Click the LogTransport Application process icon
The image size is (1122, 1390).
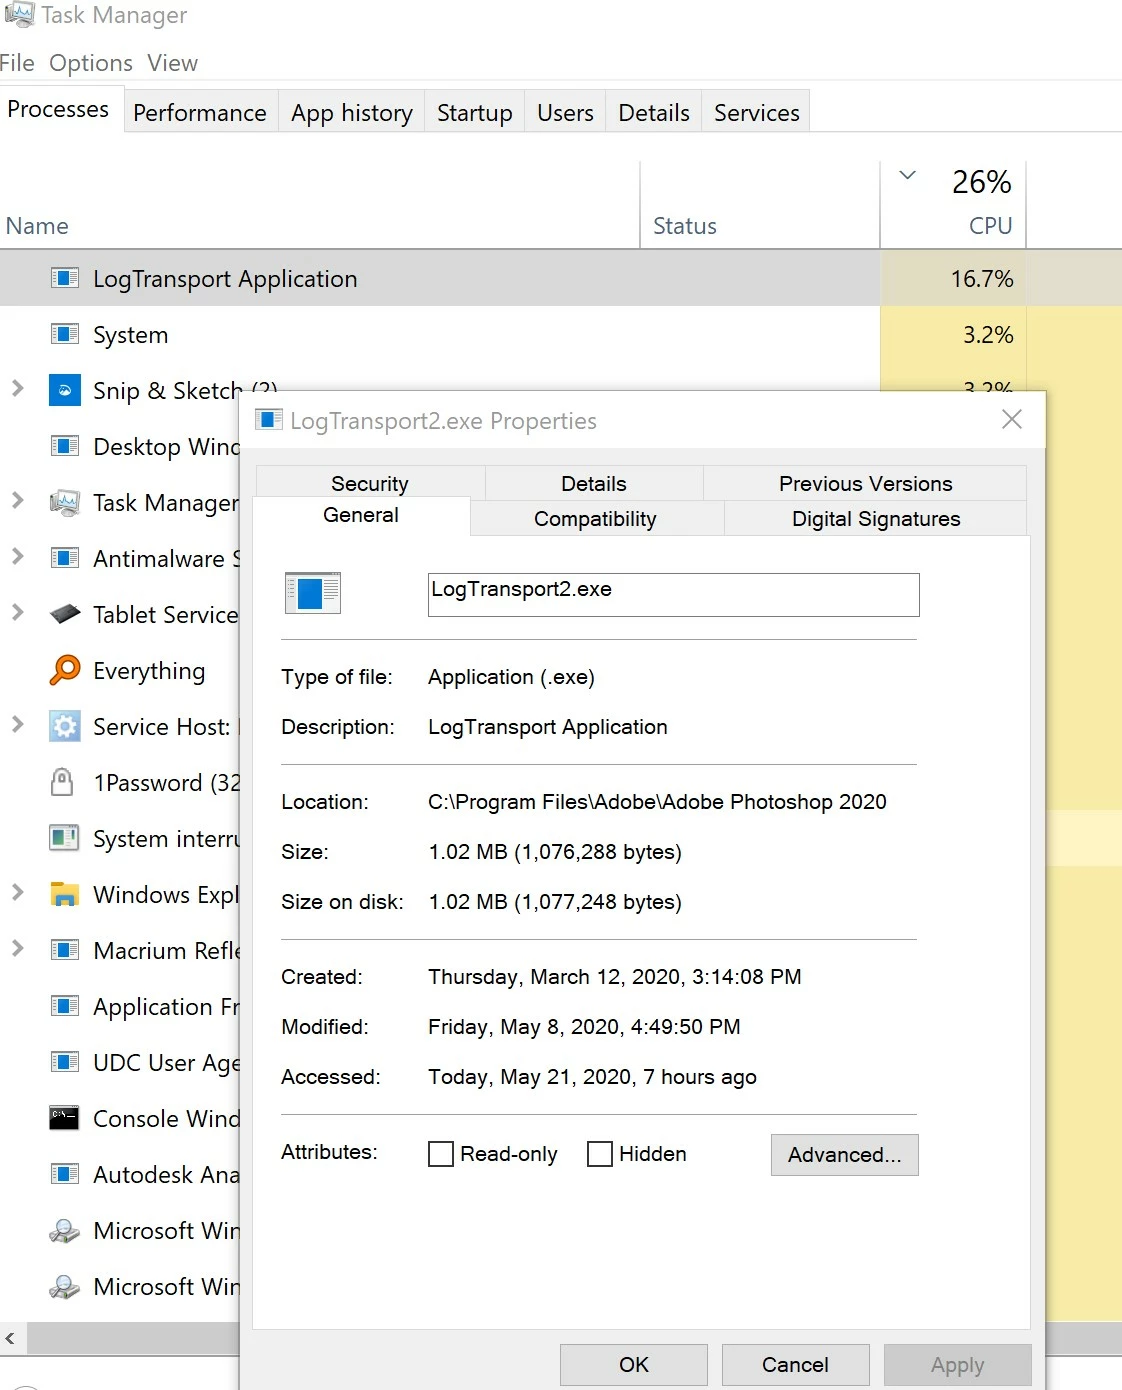tap(65, 278)
